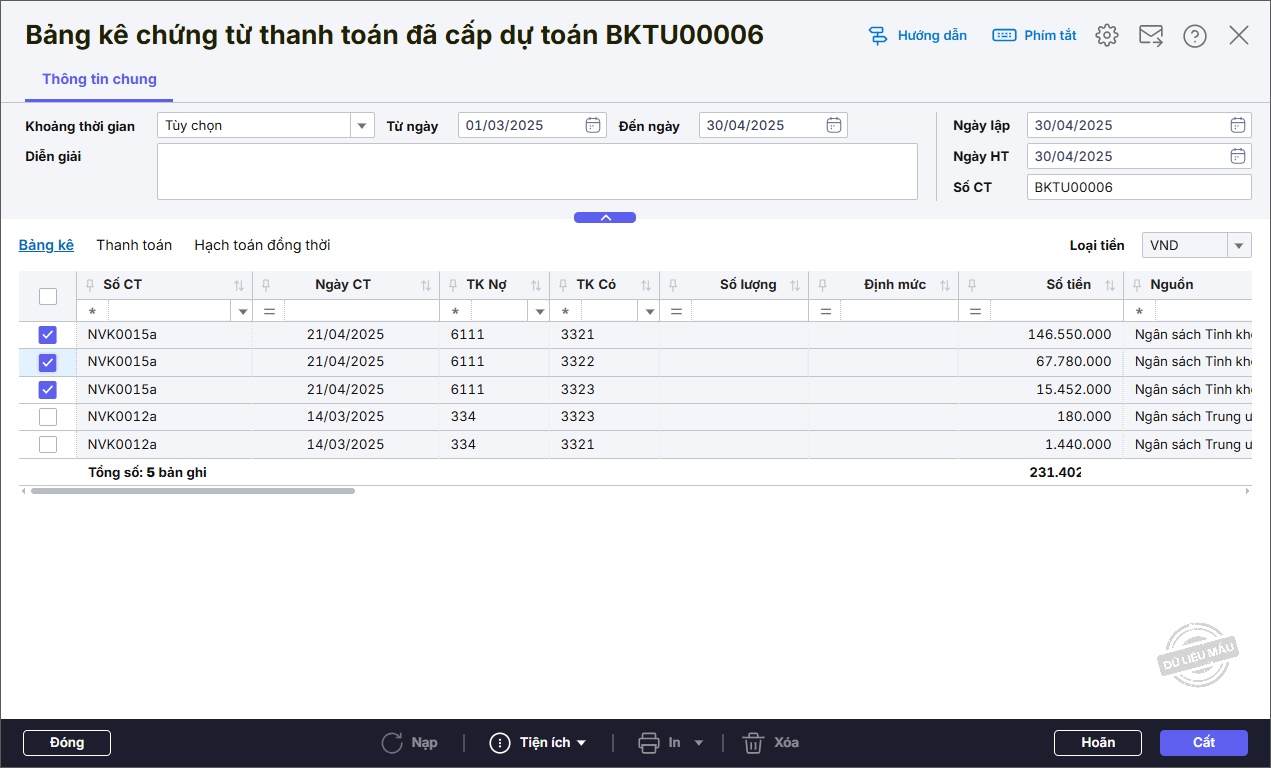Click the Cất save button
Screen dimensions: 1271x768
coord(1203,743)
